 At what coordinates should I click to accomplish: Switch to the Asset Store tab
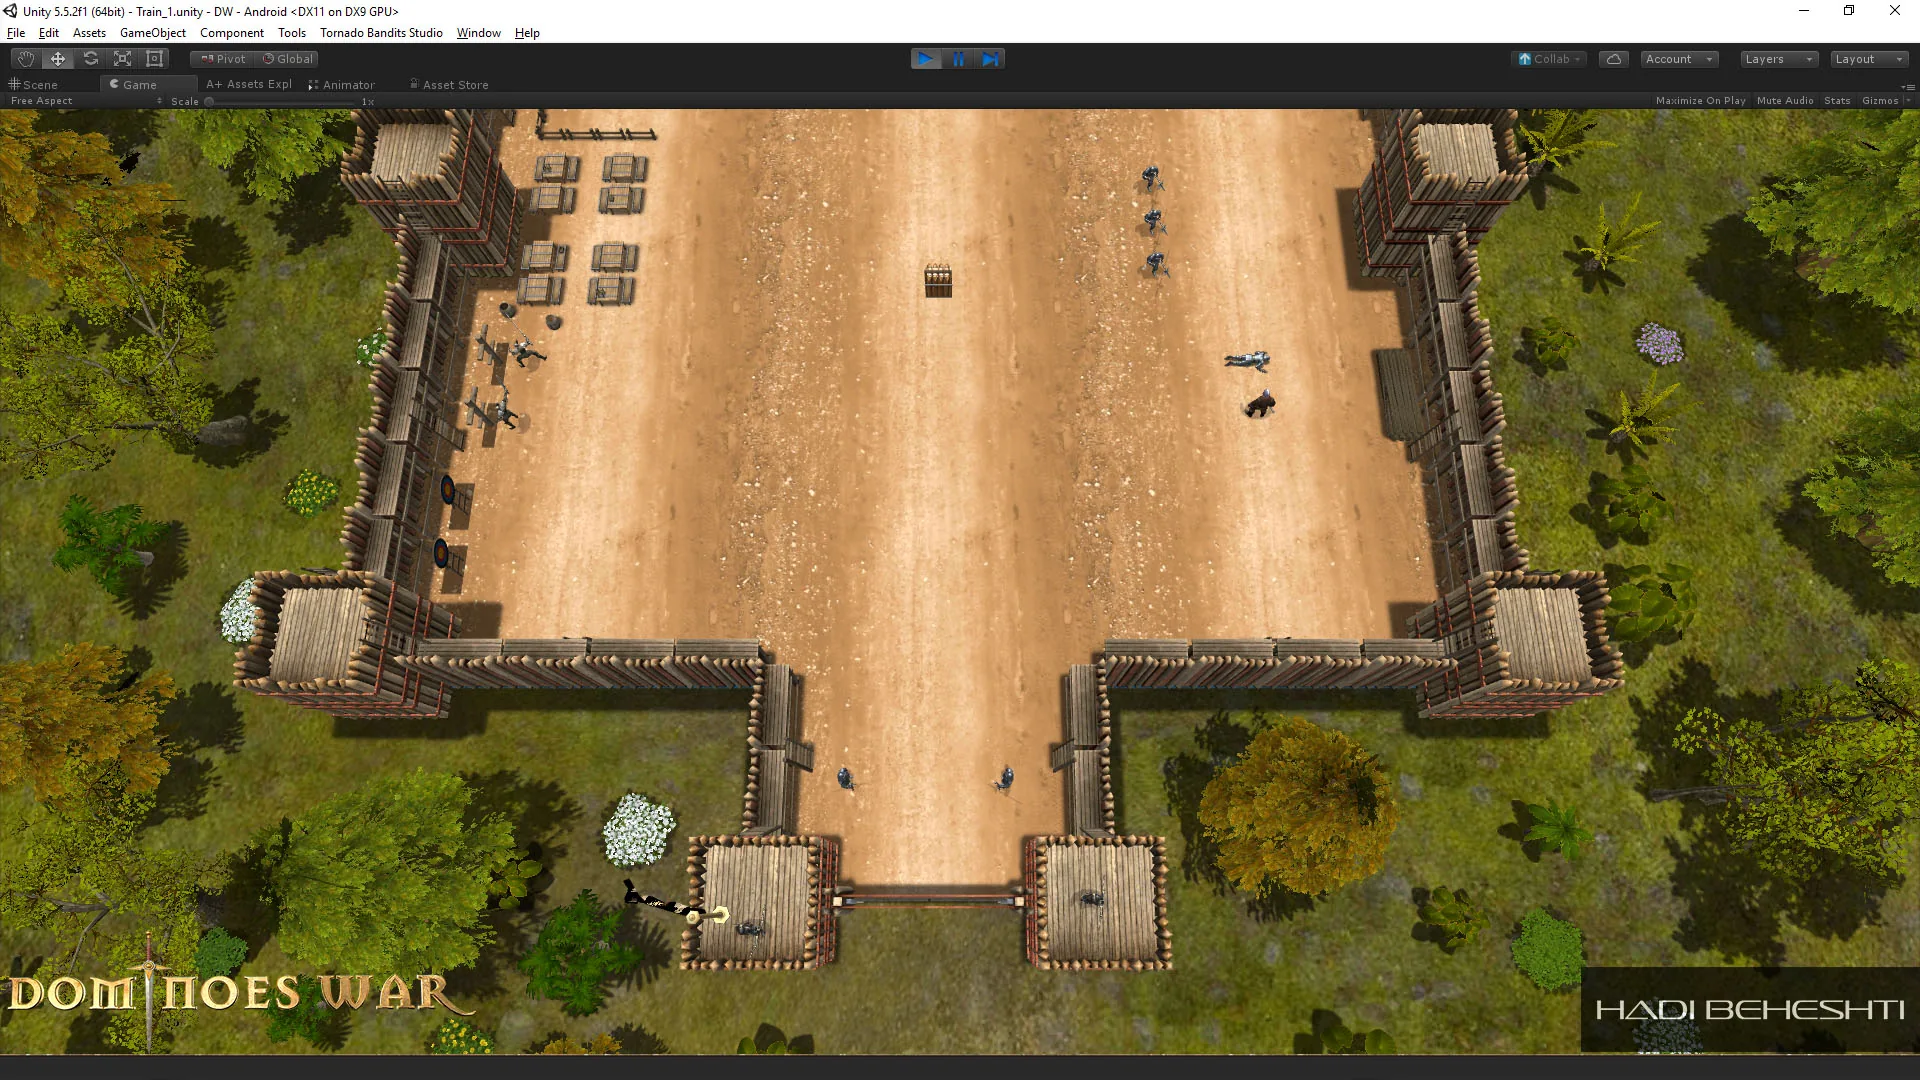click(x=449, y=85)
